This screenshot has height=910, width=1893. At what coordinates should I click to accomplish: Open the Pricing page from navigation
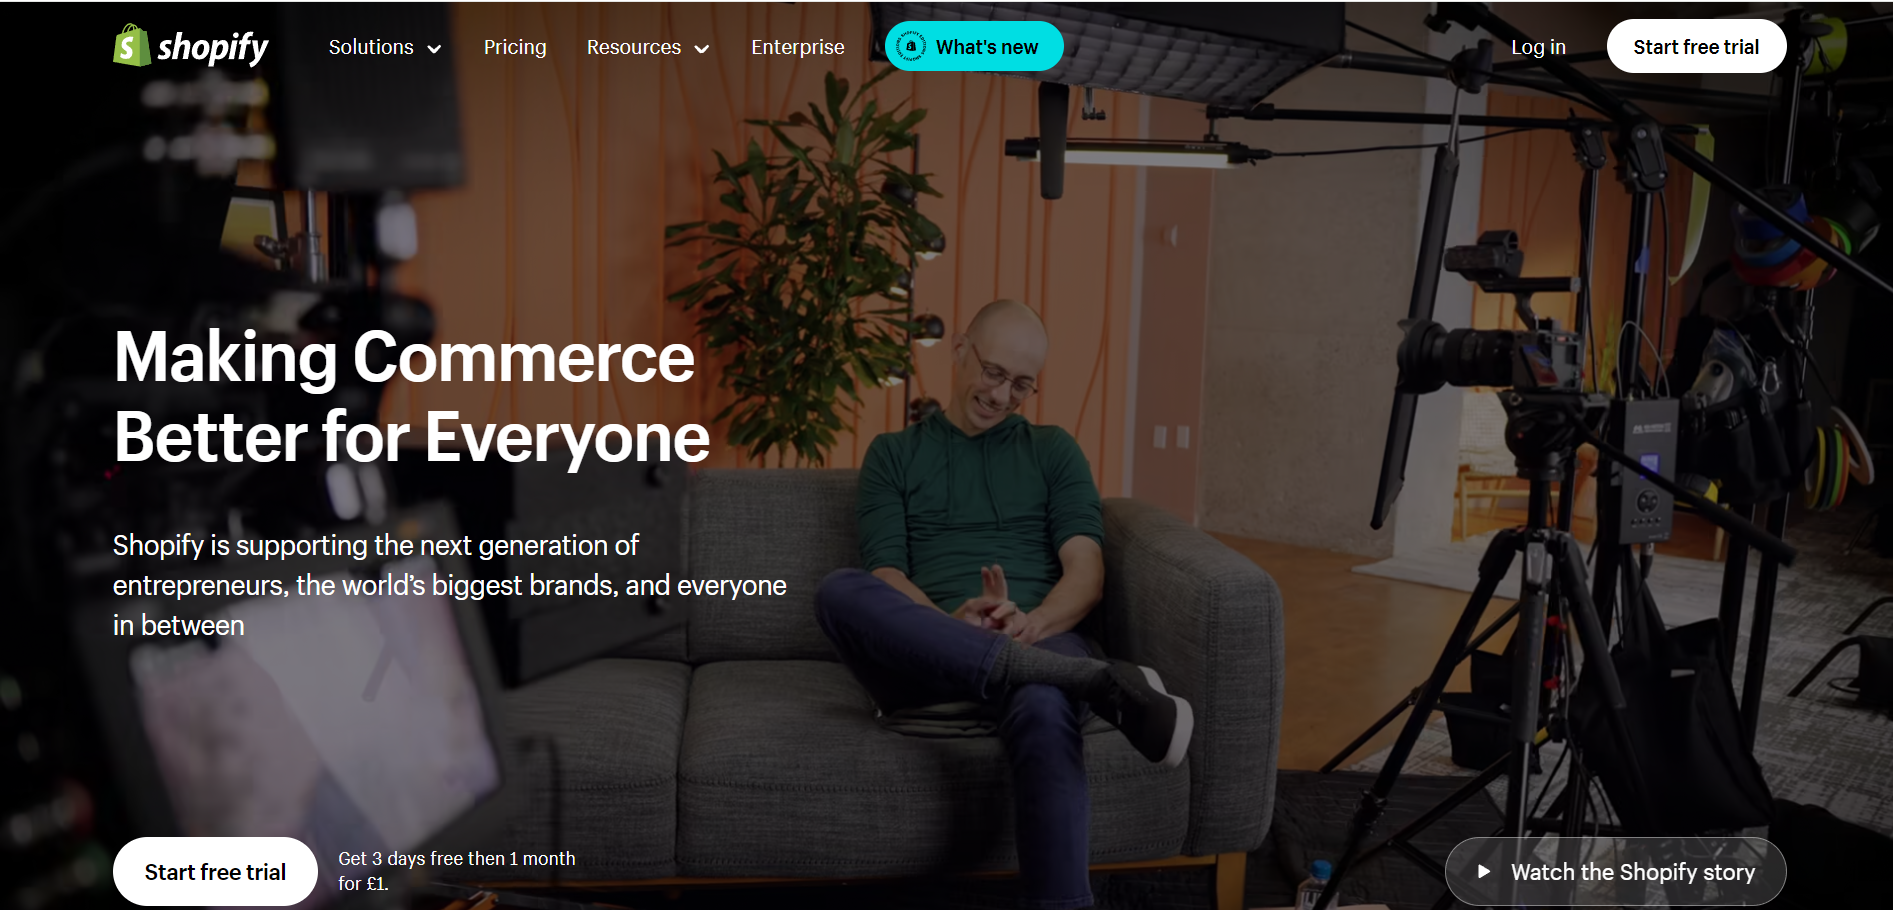click(515, 46)
